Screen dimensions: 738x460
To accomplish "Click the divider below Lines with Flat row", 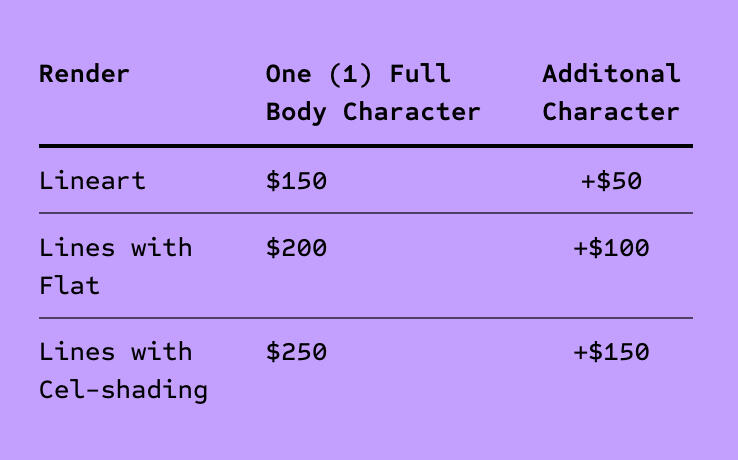I will [366, 318].
